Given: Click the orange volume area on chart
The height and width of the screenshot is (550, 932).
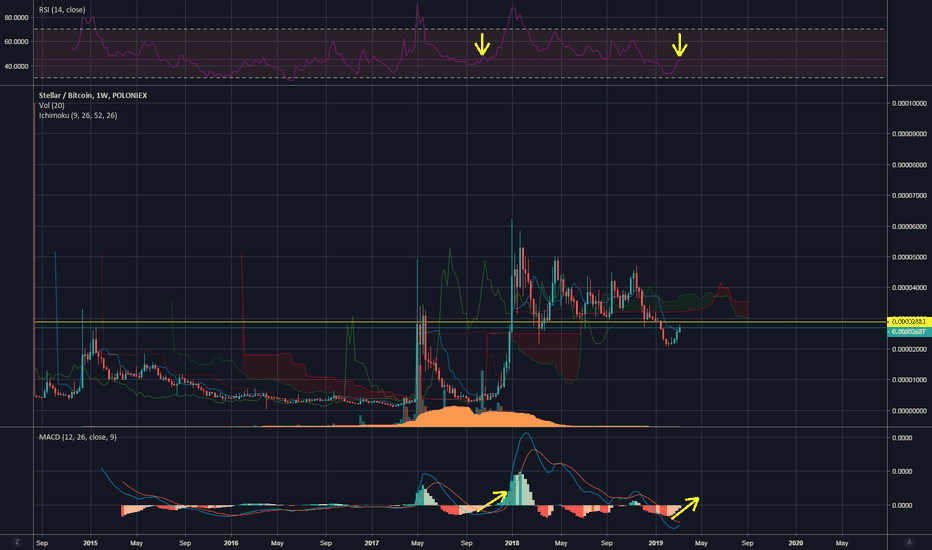Looking at the screenshot, I should (476, 418).
